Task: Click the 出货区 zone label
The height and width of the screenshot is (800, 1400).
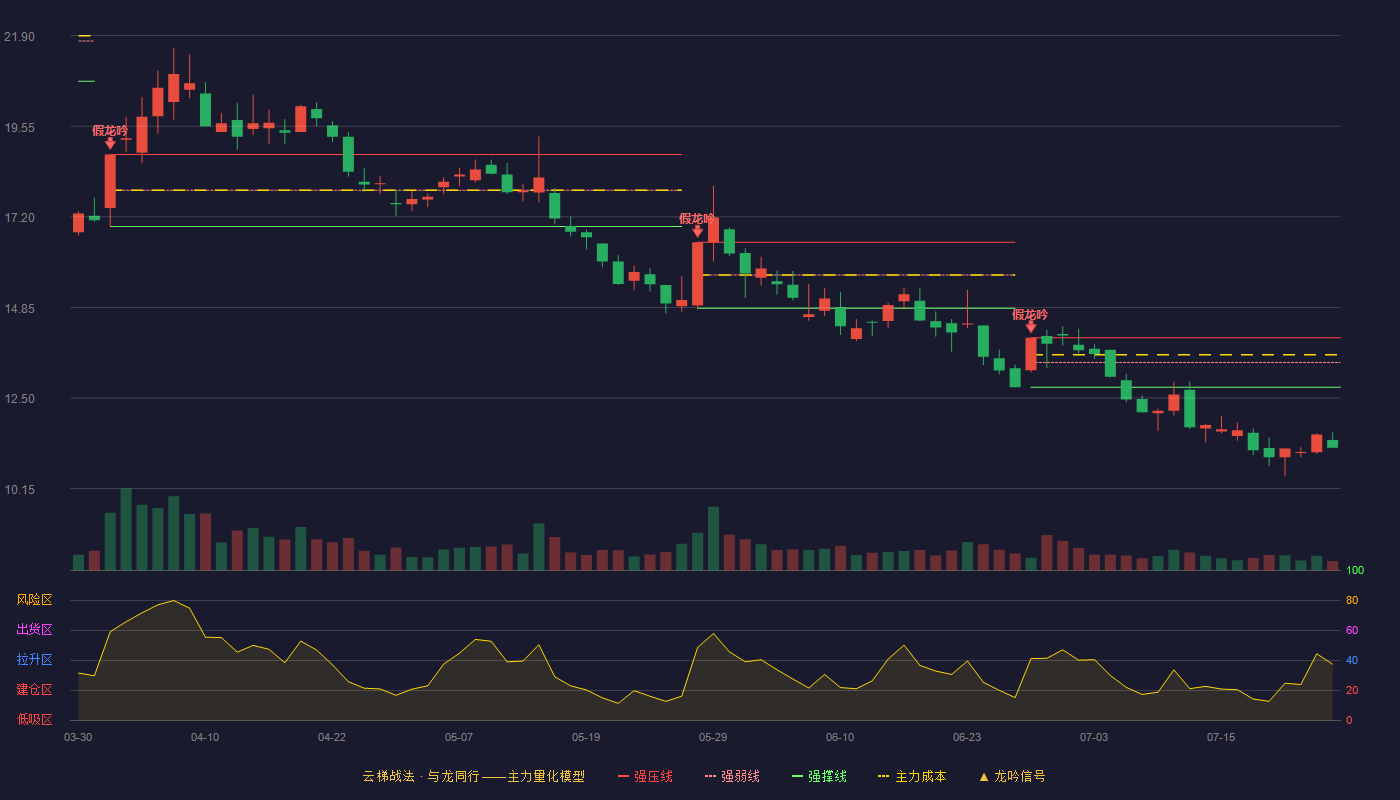Action: click(35, 630)
